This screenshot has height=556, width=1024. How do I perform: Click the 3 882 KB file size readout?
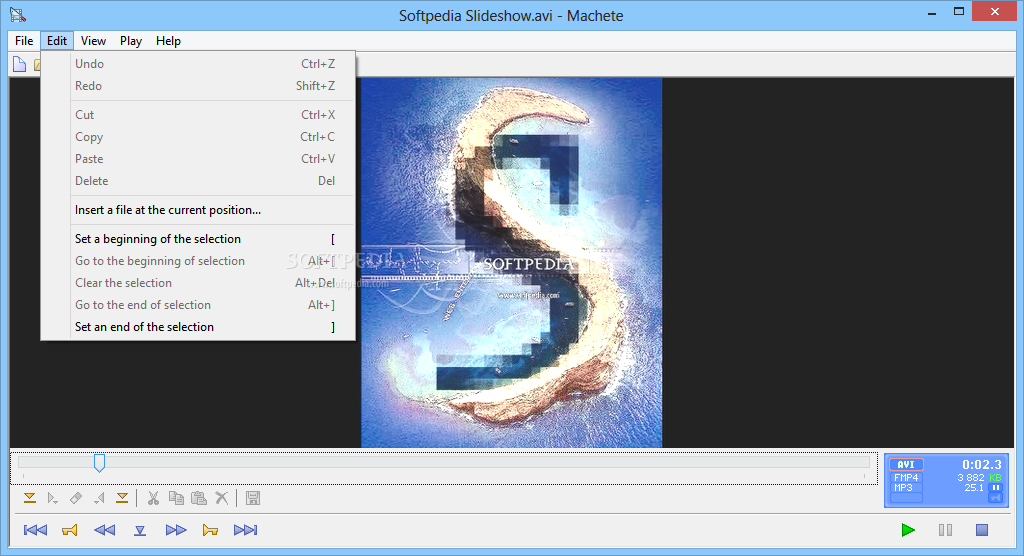click(980, 478)
